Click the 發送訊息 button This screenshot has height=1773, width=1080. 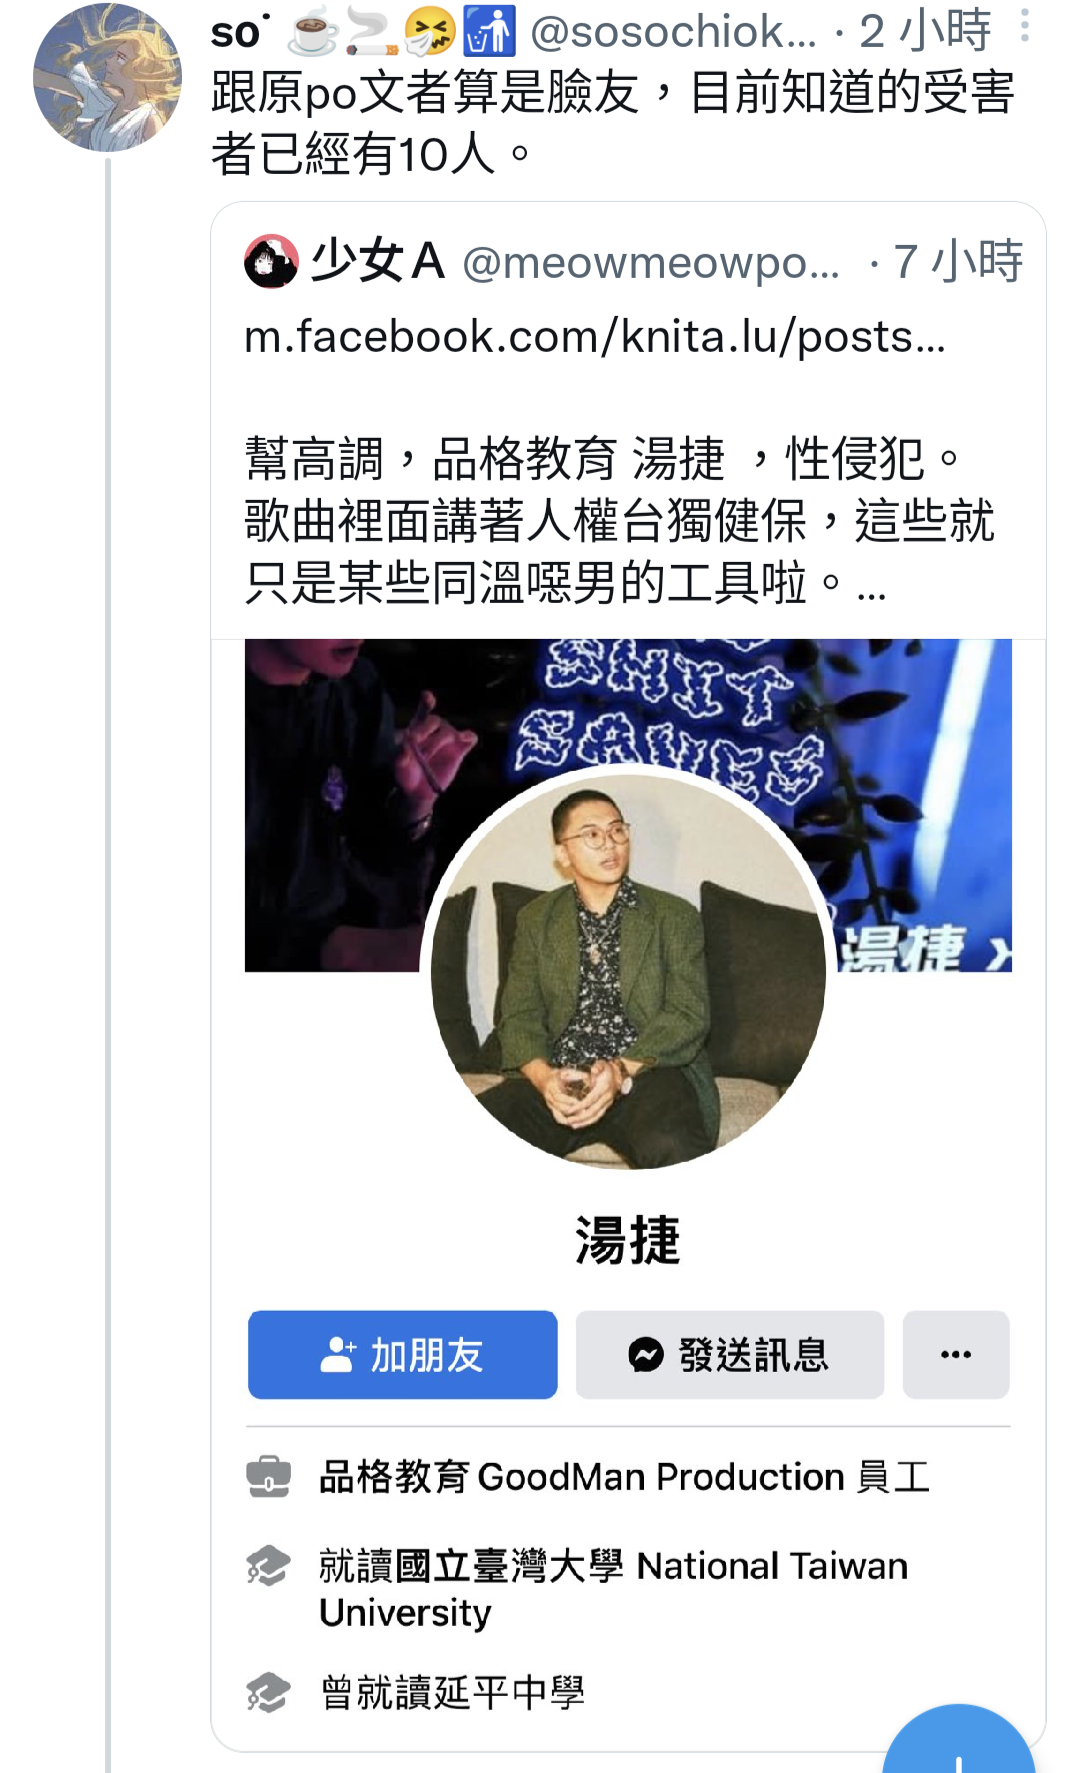pyautogui.click(x=730, y=1355)
